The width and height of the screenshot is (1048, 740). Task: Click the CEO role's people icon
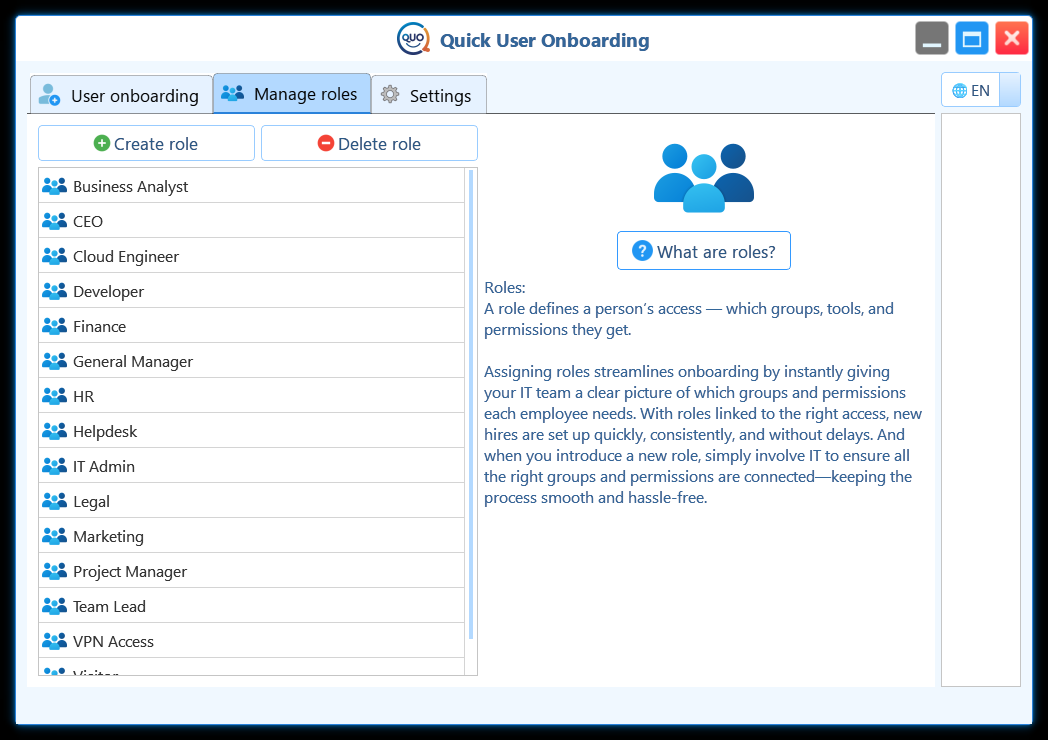coord(54,221)
